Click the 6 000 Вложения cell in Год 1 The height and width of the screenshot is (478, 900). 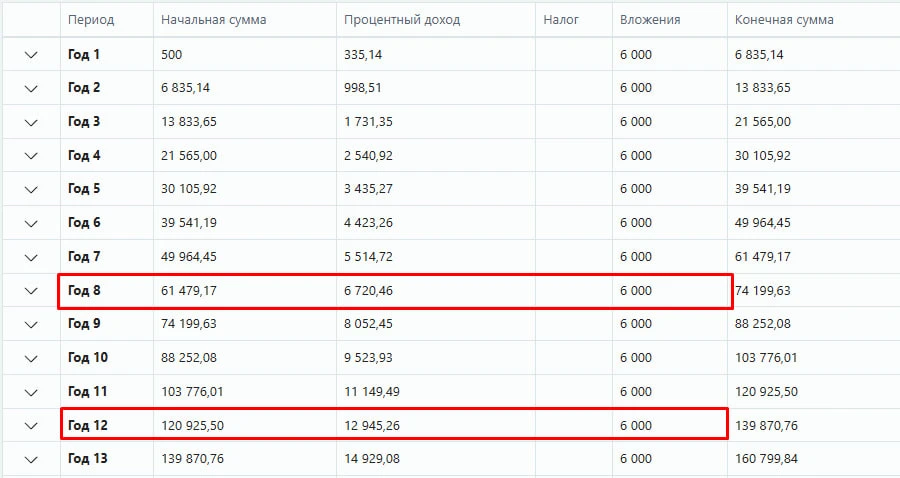pyautogui.click(x=636, y=55)
